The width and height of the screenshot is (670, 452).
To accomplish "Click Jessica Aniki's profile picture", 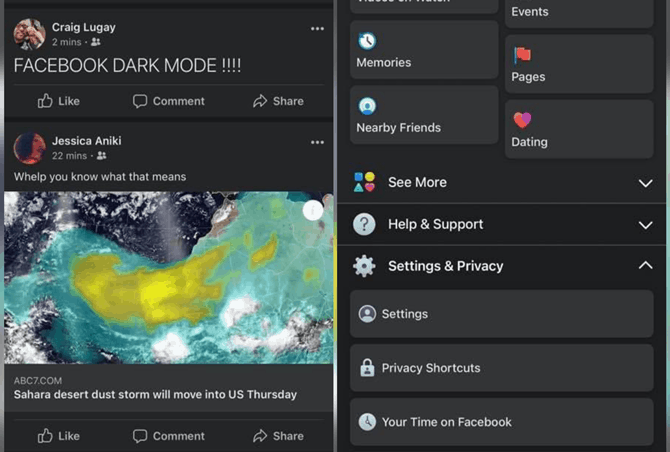I will pyautogui.click(x=29, y=148).
